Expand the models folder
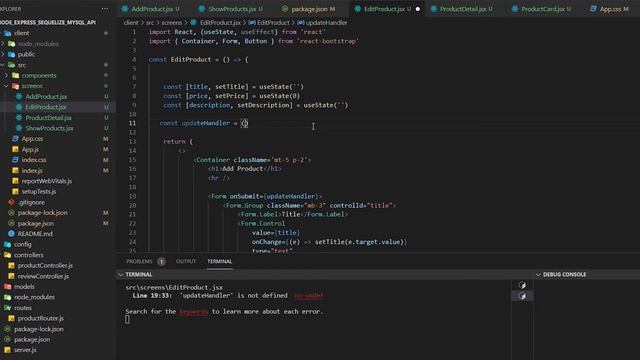Image resolution: width=640 pixels, height=360 pixels. coord(24,287)
